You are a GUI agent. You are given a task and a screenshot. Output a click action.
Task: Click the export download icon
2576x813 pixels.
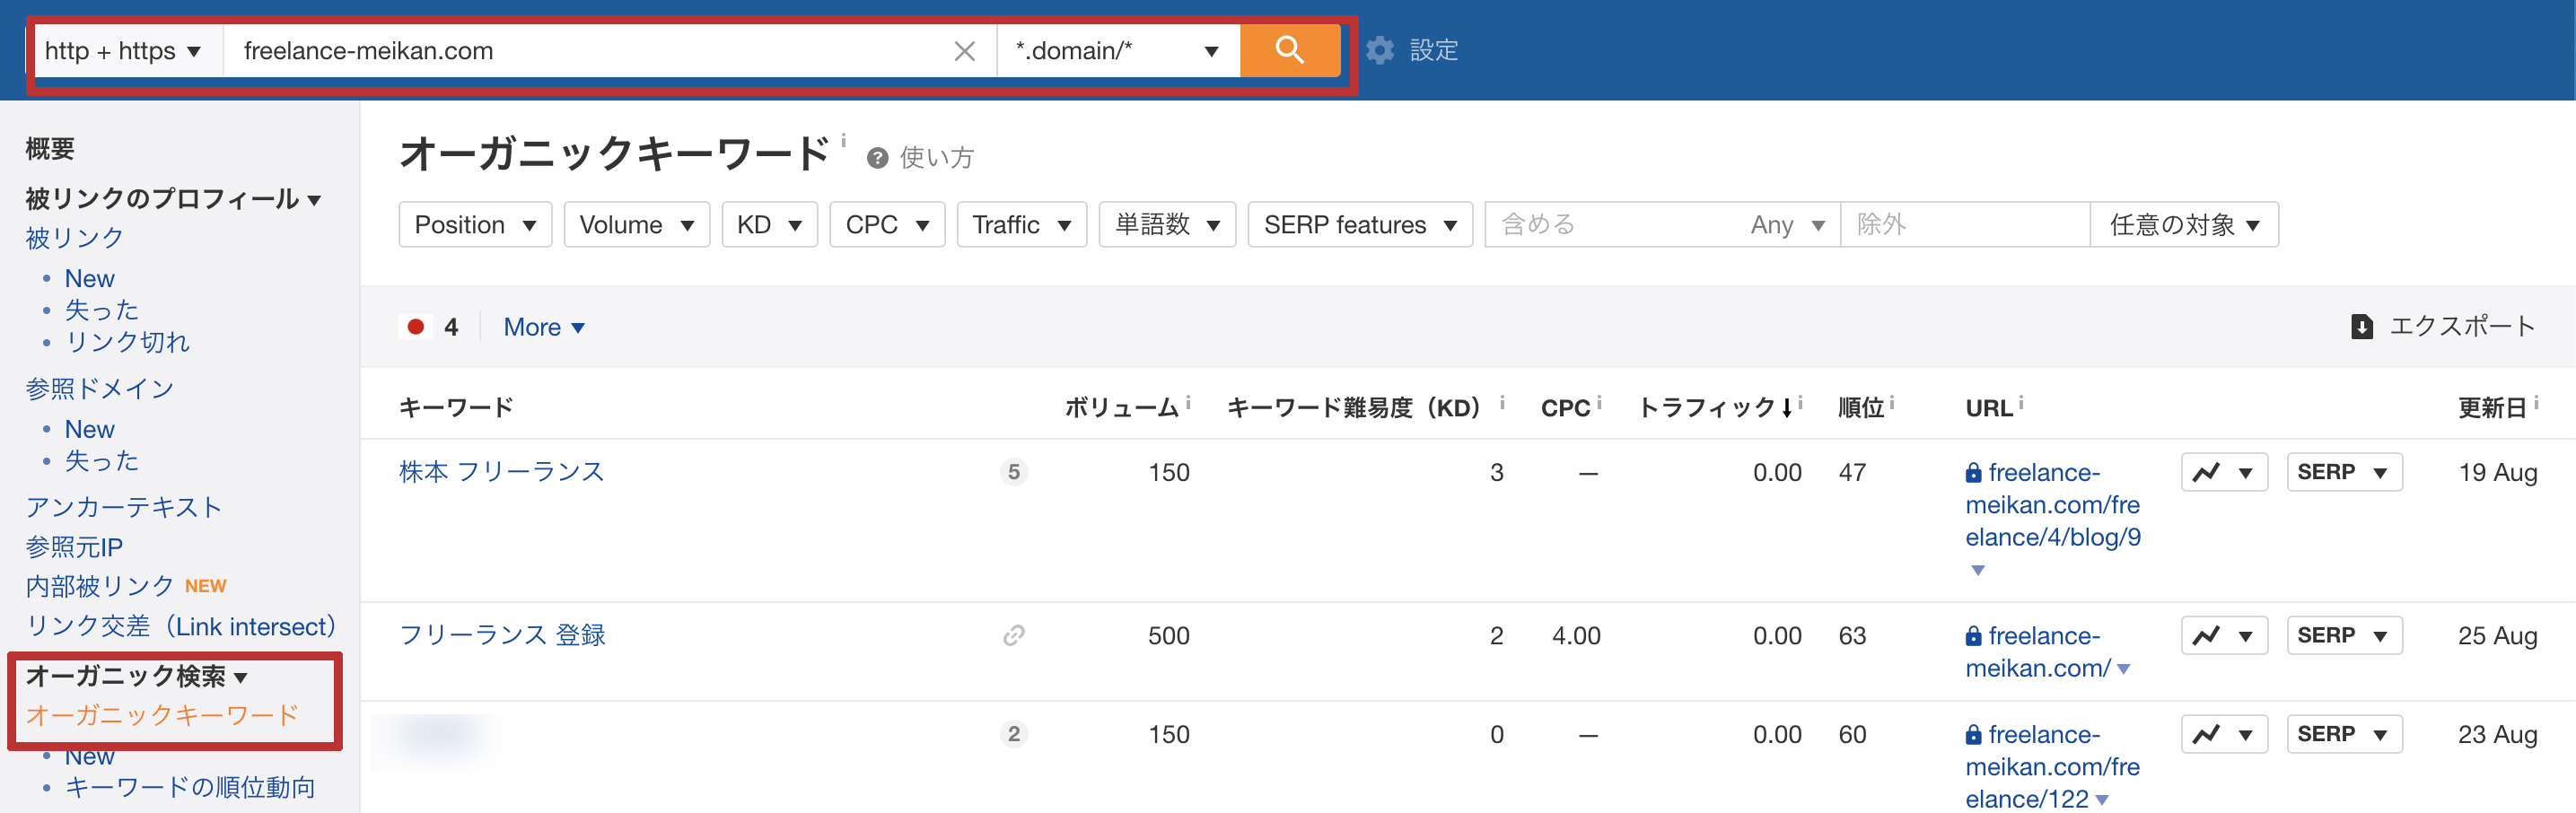point(2361,327)
